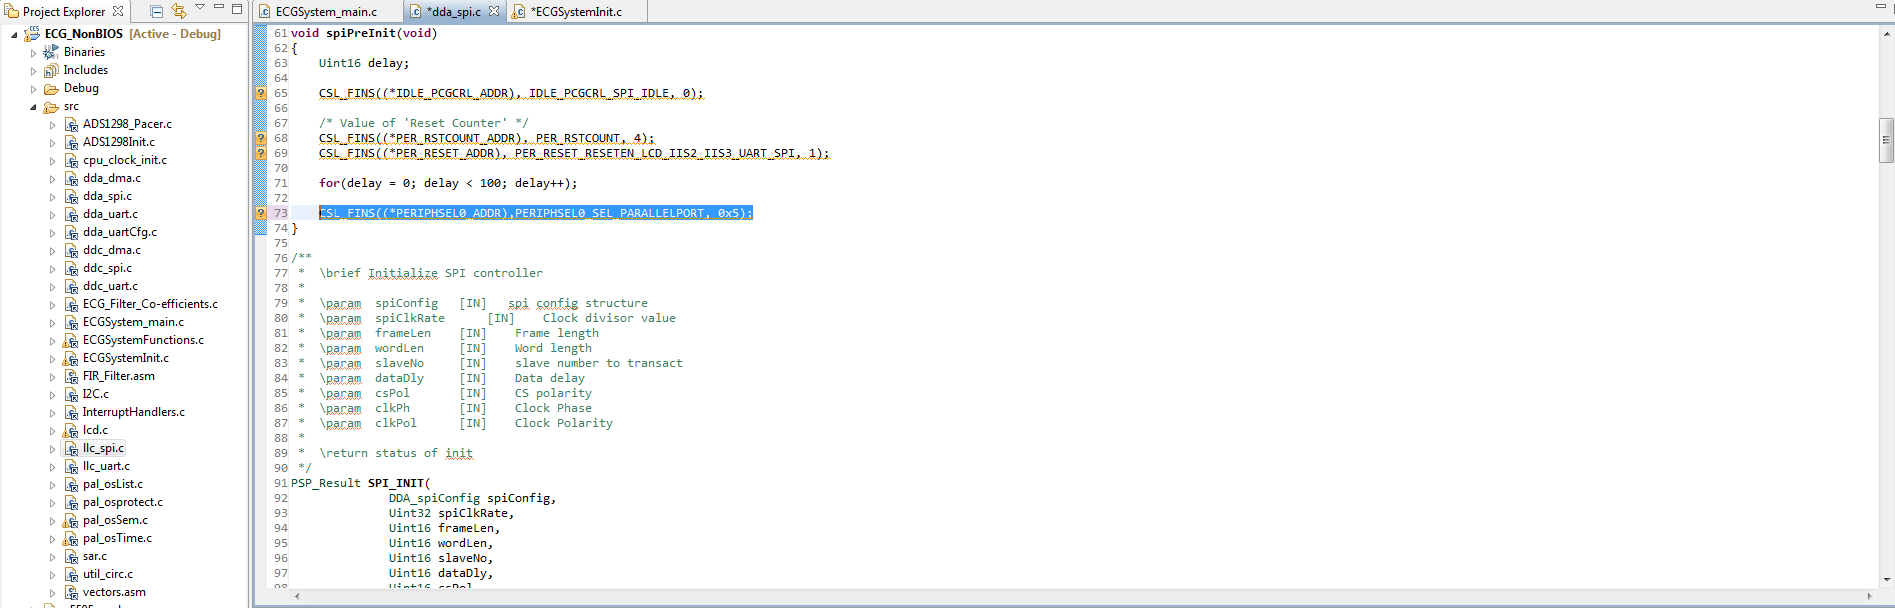1895x608 pixels.
Task: Click file icon of pal_osSem.c
Action: (x=71, y=520)
